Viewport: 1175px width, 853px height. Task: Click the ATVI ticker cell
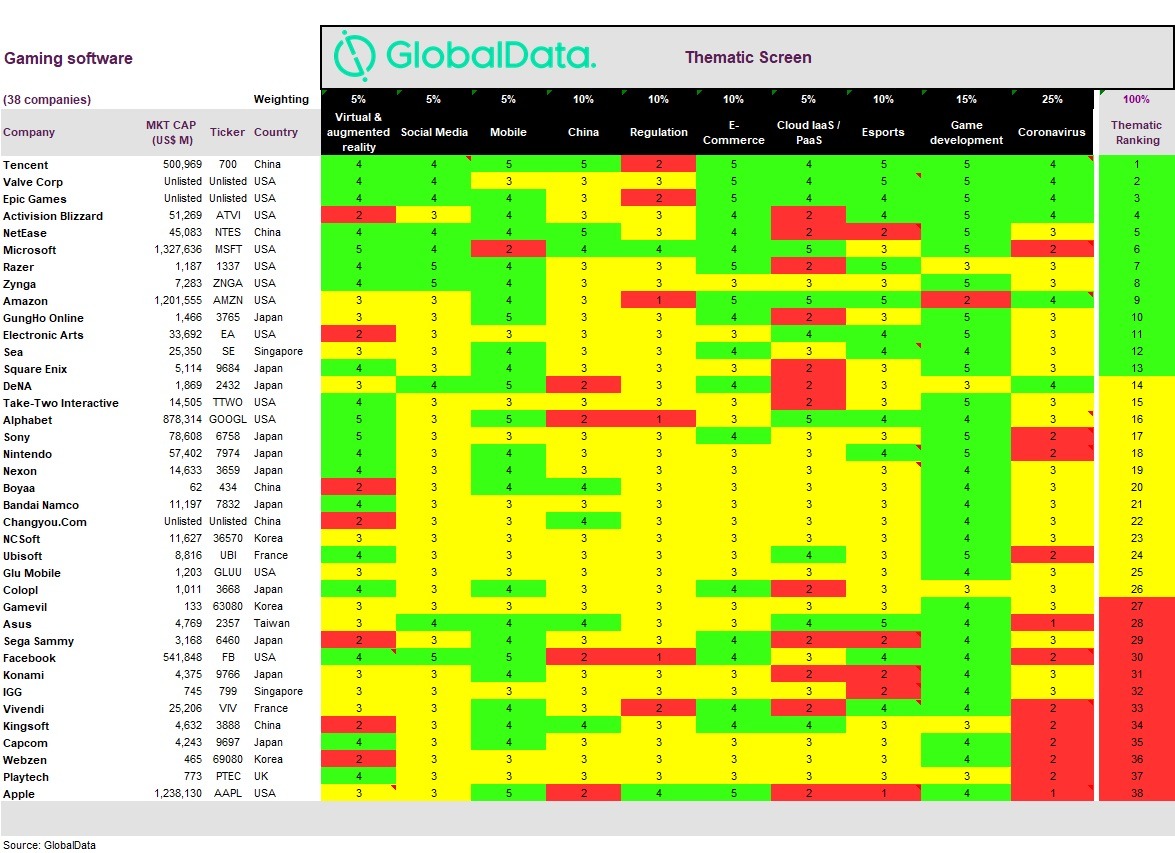[228, 215]
